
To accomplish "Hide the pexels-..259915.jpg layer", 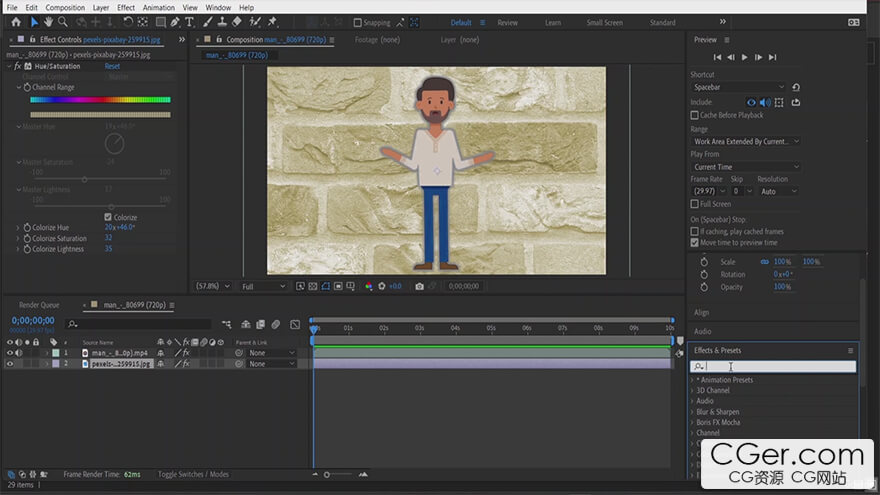I will (10, 364).
